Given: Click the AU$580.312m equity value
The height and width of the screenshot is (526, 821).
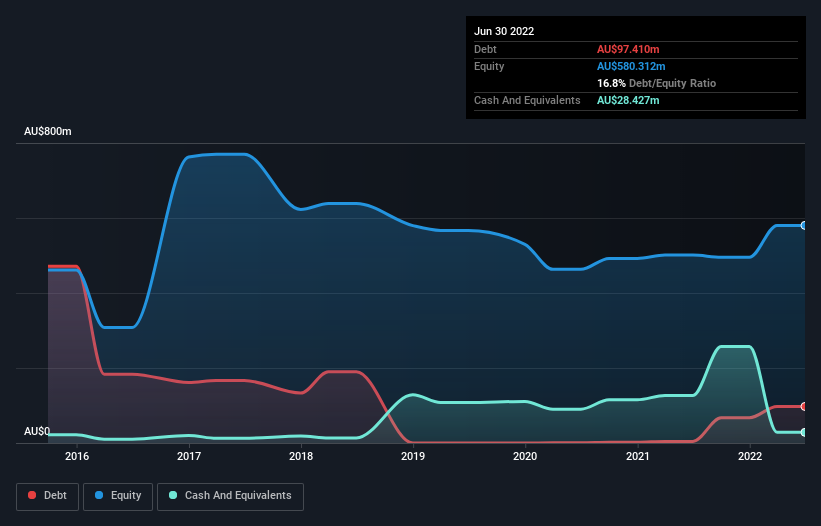Looking at the screenshot, I should pos(631,66).
